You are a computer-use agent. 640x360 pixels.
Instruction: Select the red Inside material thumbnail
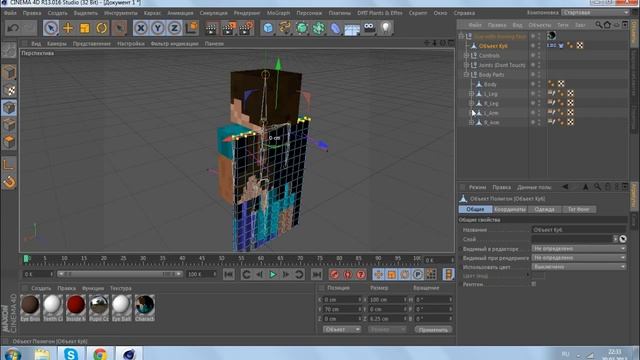click(x=76, y=308)
